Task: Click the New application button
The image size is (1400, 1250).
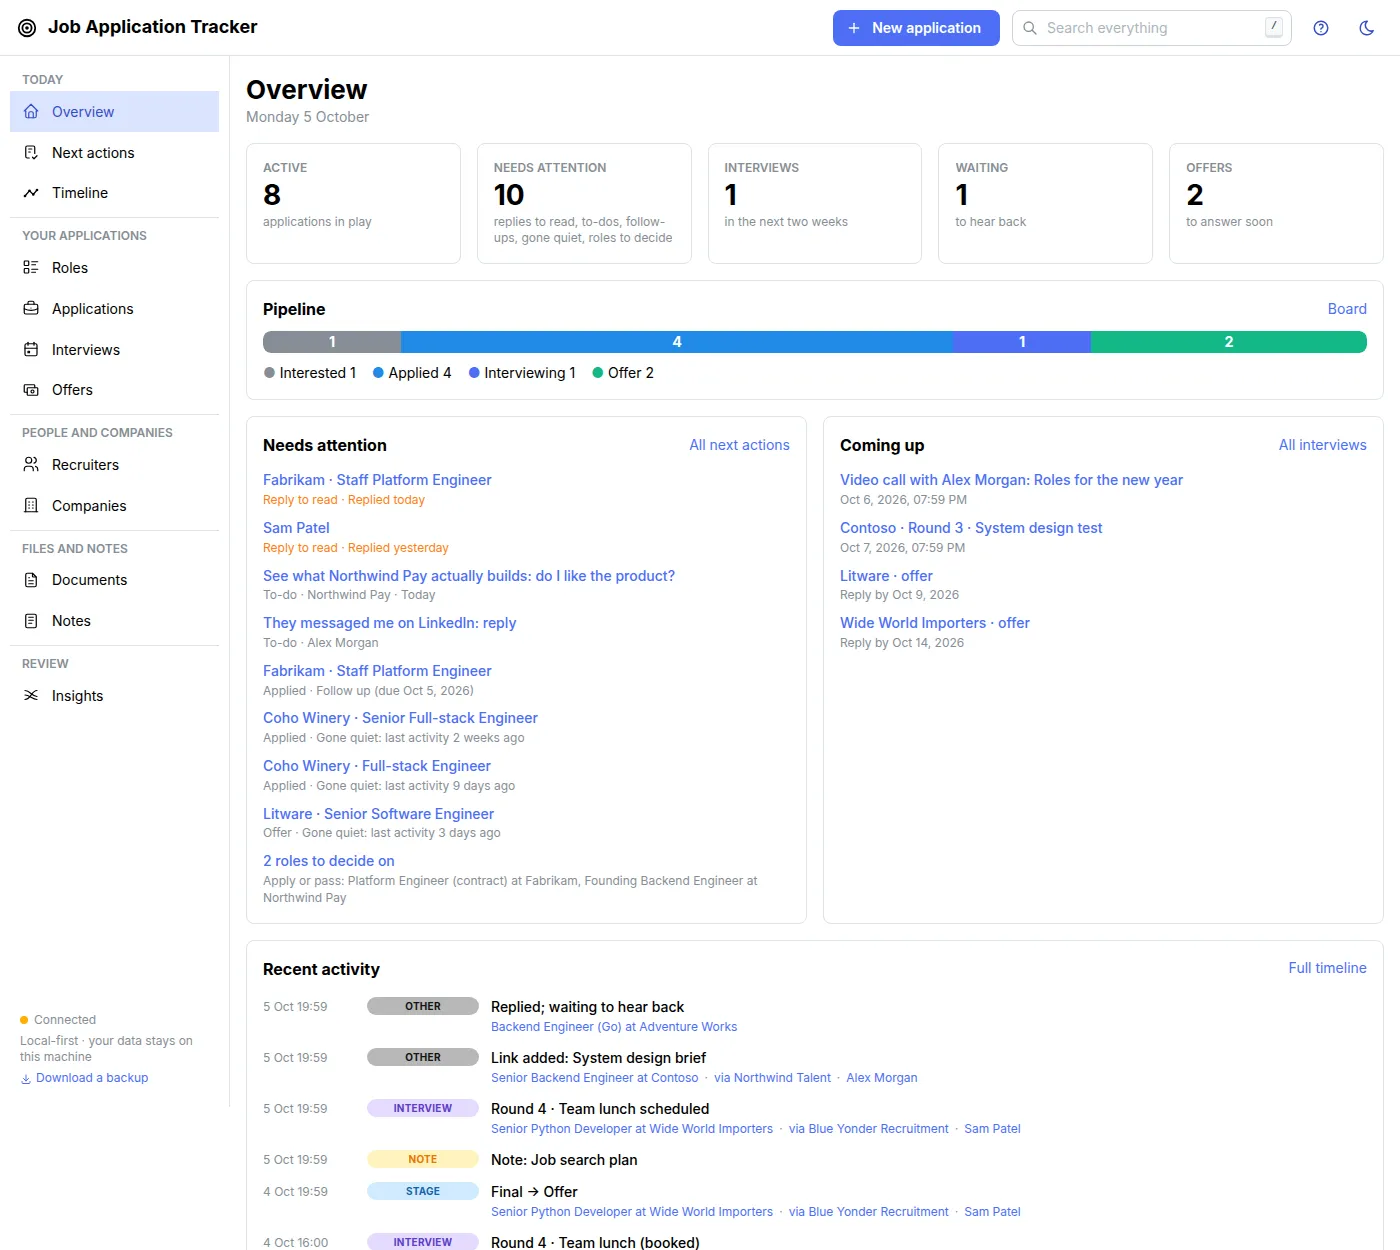Action: point(916,28)
